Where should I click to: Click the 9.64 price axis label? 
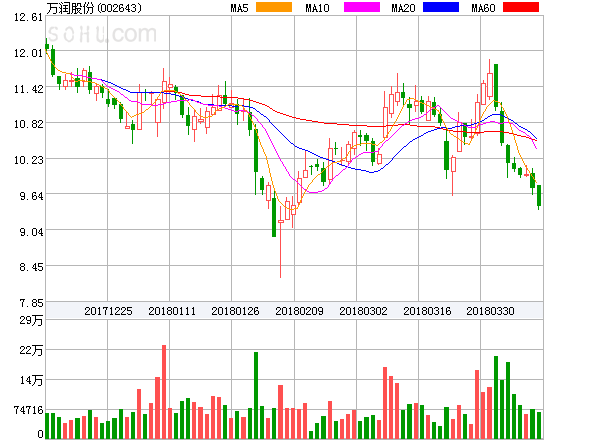(31, 196)
